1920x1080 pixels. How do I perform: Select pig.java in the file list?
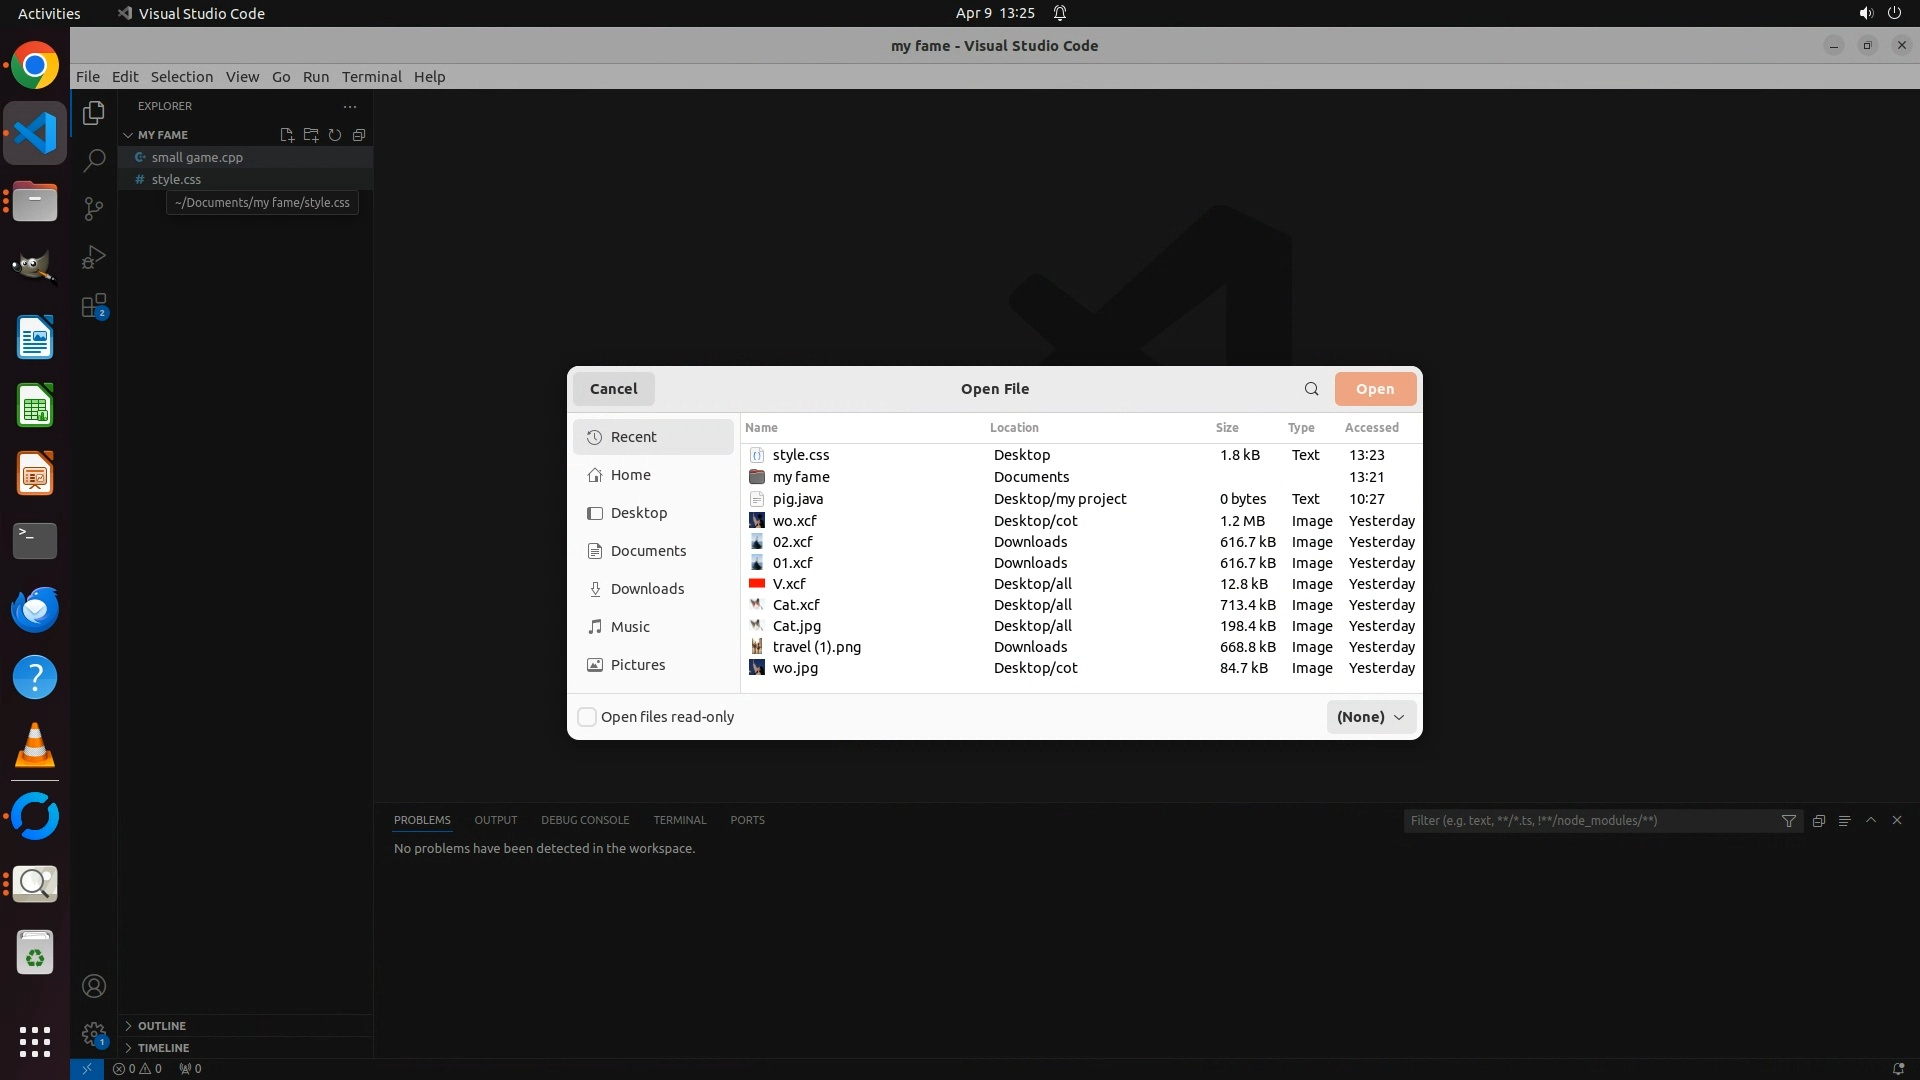click(x=798, y=499)
